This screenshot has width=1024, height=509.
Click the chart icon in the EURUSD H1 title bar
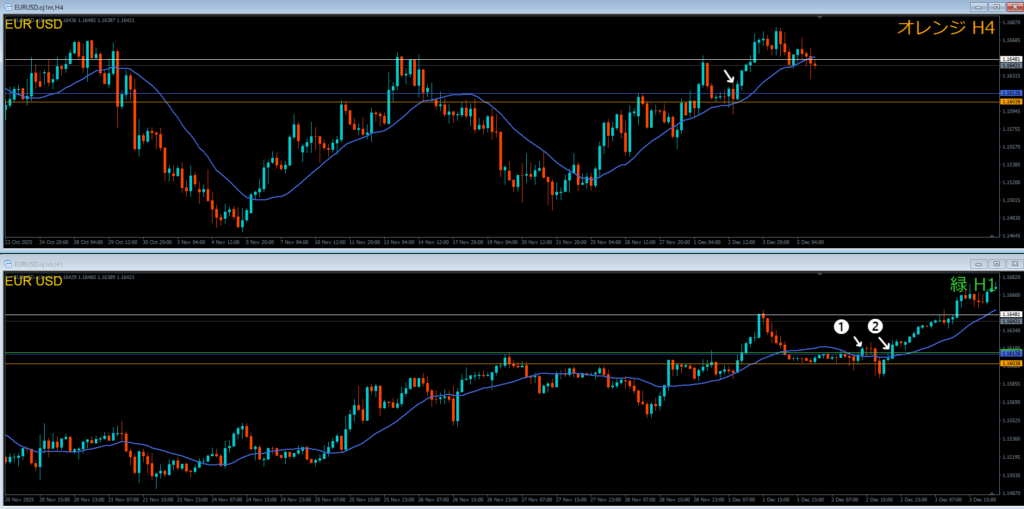(x=8, y=263)
